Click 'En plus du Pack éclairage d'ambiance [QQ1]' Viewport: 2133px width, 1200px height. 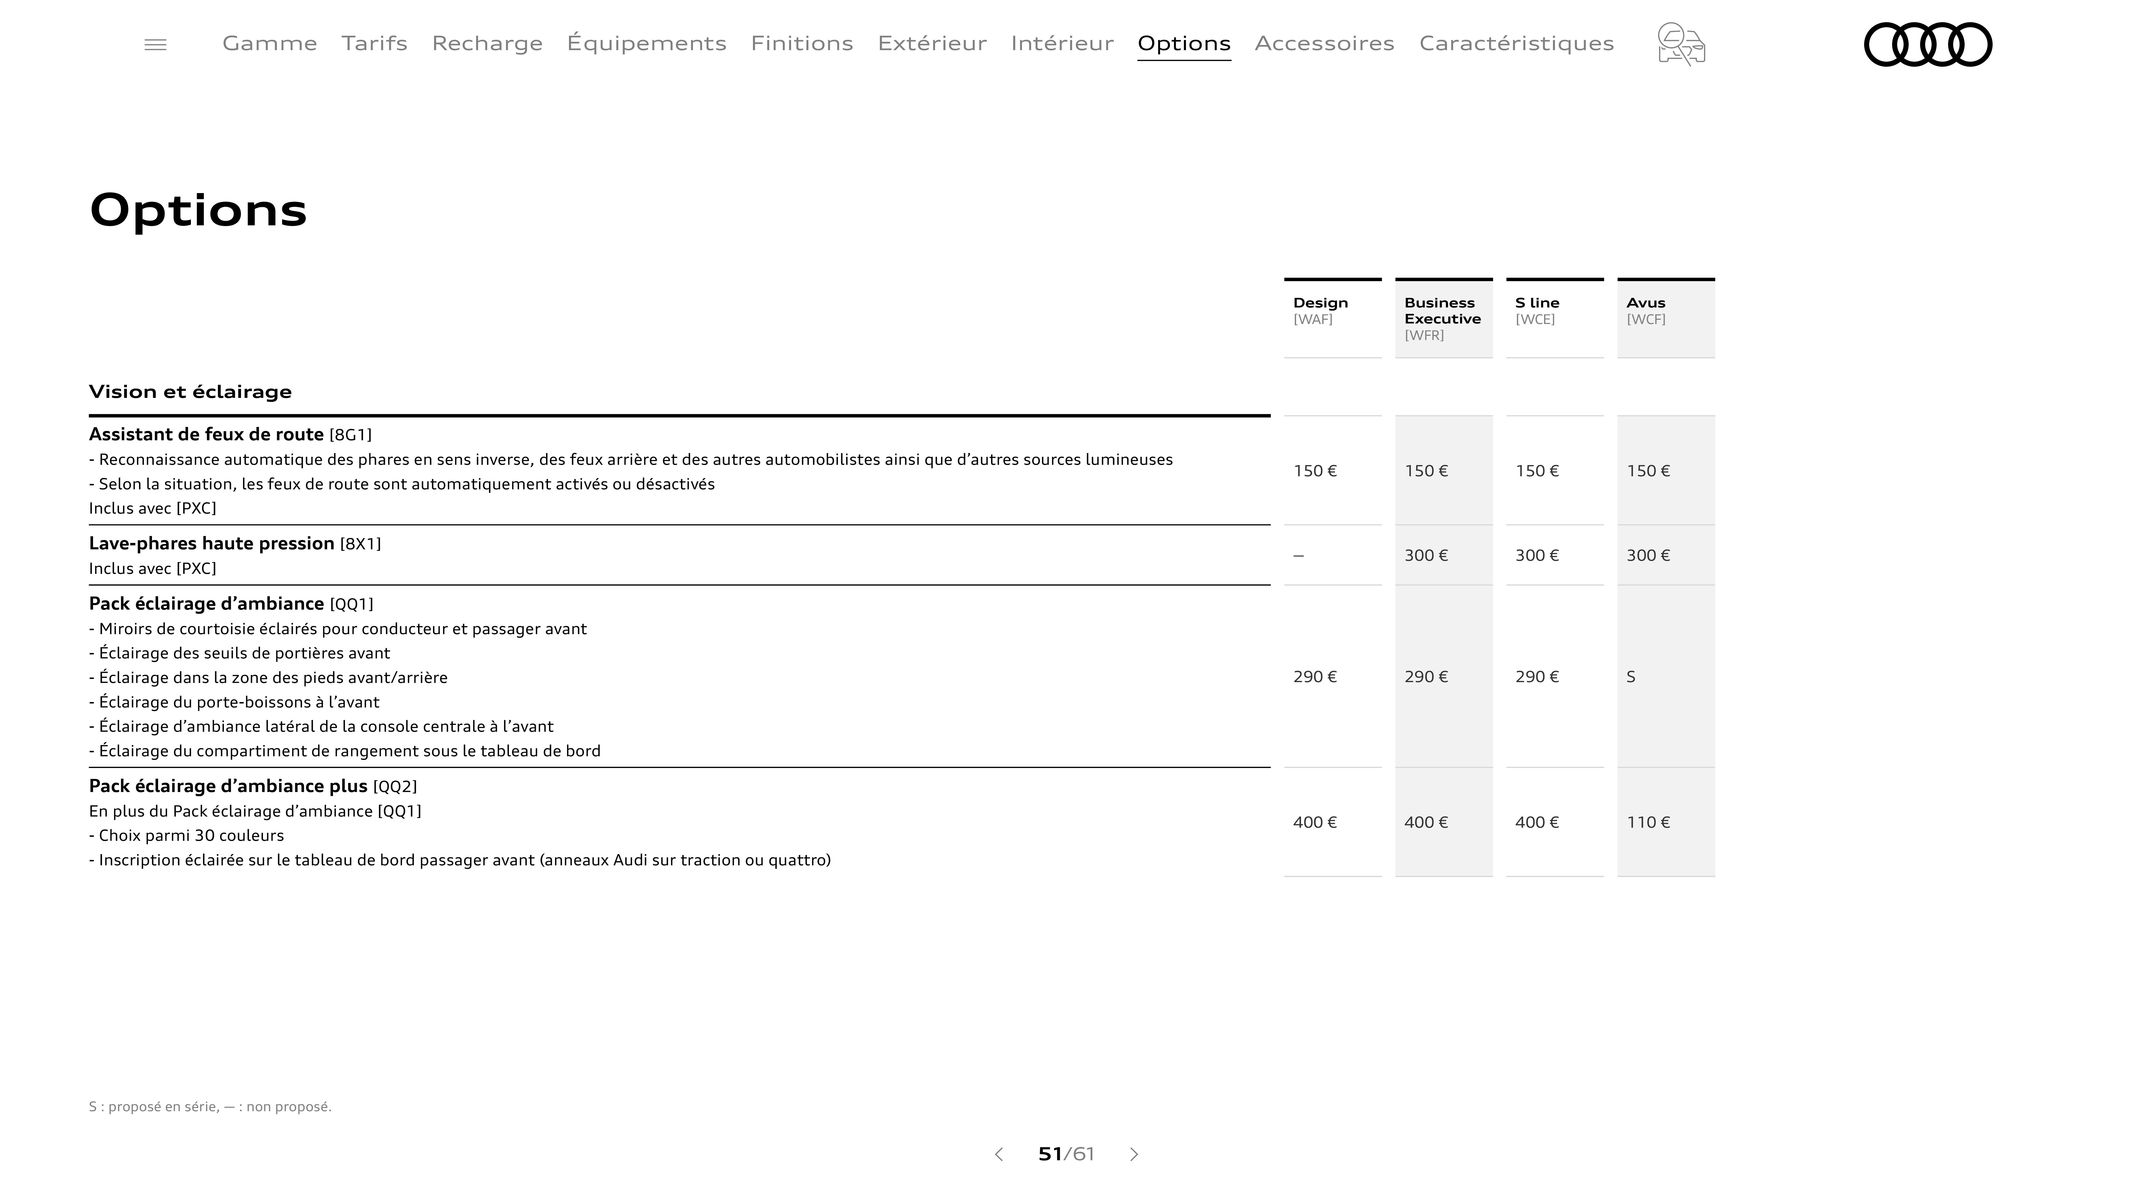[x=255, y=811]
